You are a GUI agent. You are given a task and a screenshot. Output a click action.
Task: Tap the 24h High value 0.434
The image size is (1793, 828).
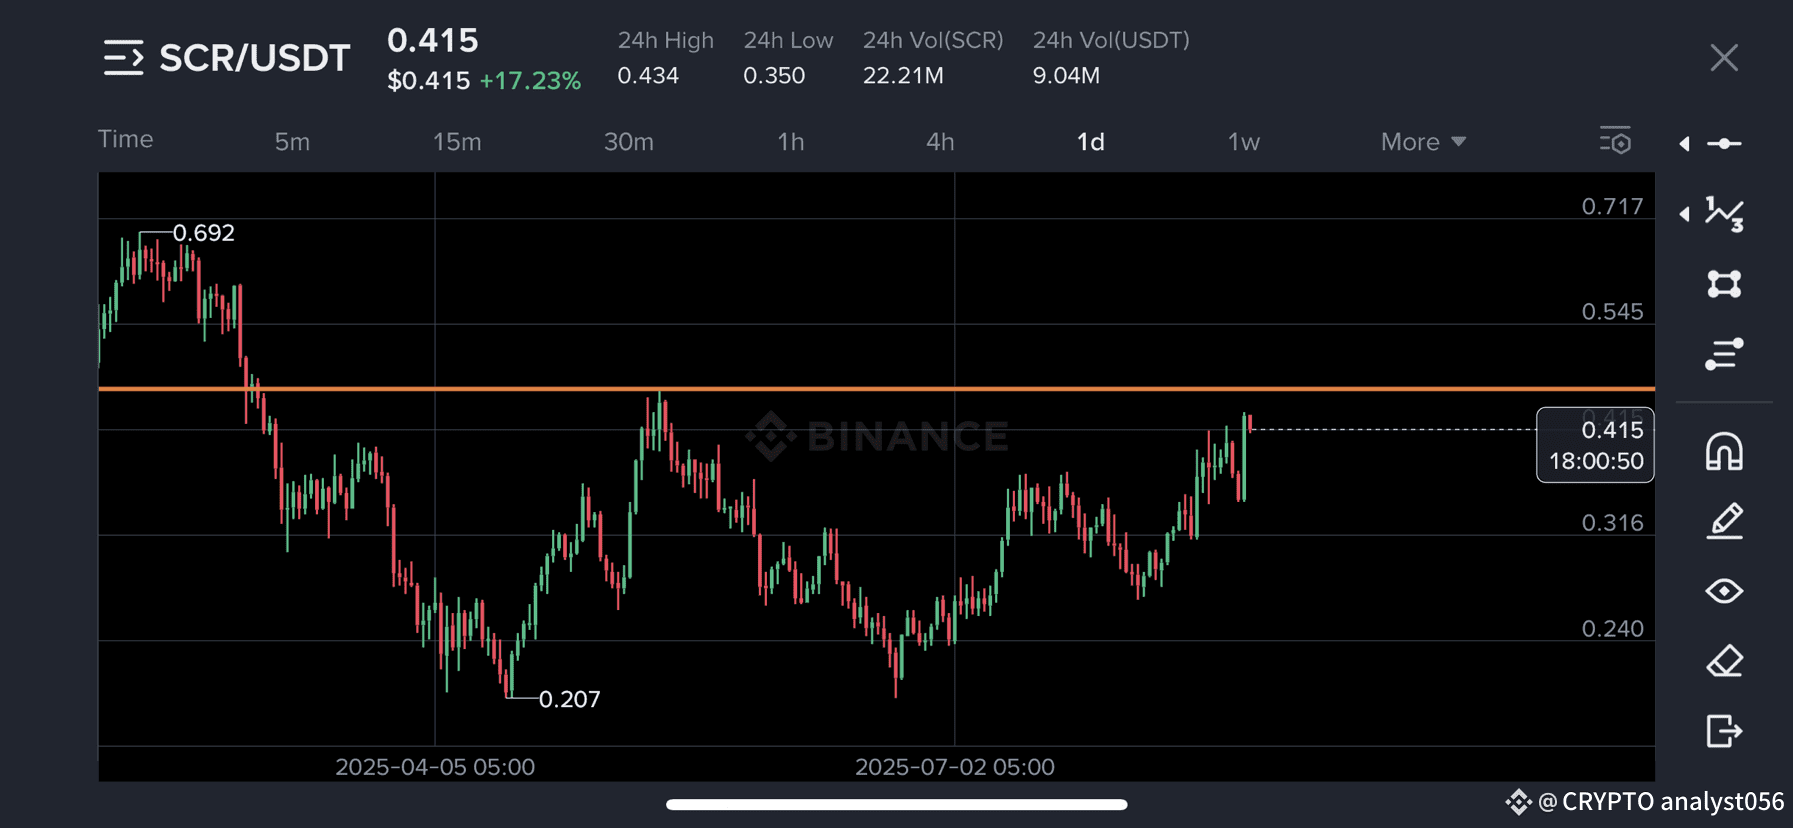648,76
